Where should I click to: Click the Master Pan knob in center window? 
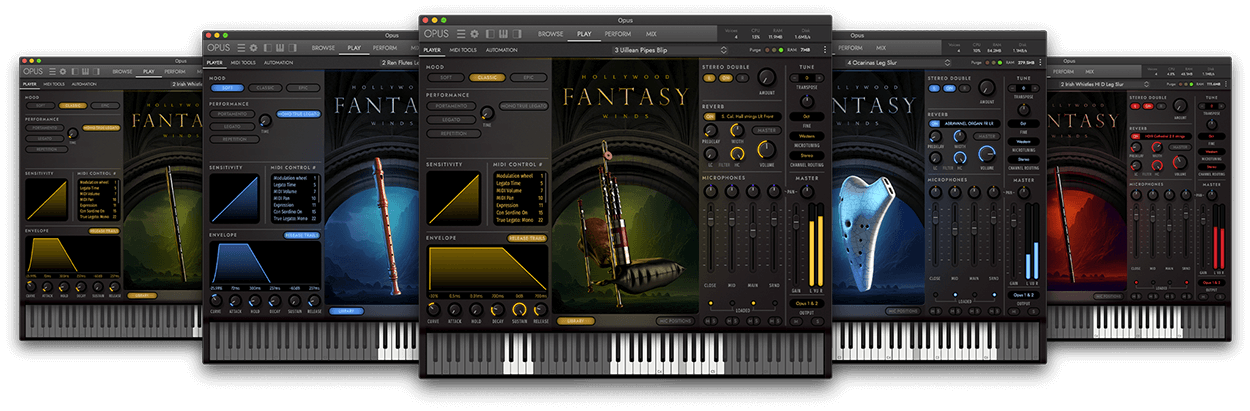click(x=806, y=190)
